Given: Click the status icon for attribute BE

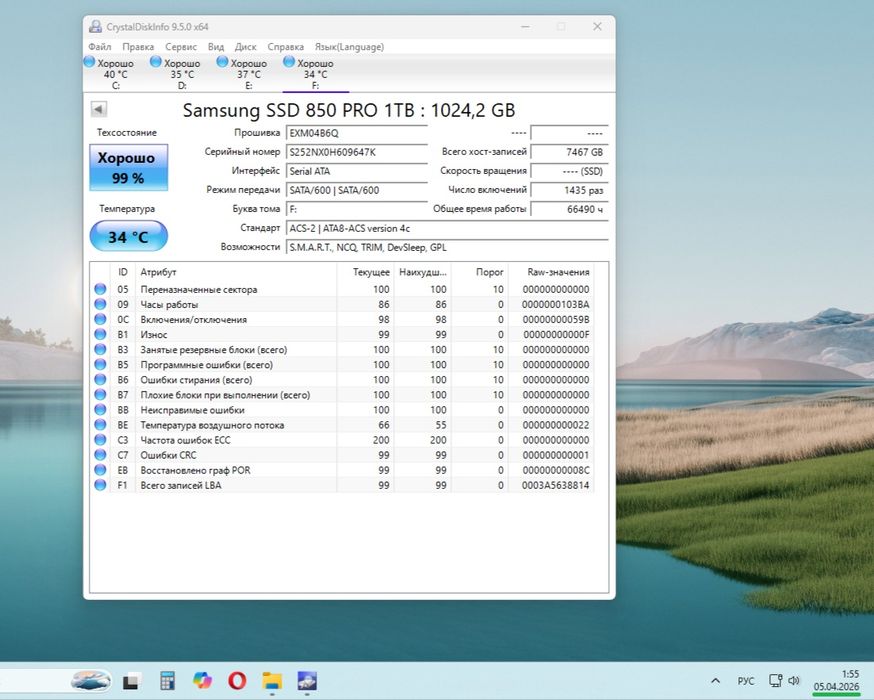Looking at the screenshot, I should [100, 425].
